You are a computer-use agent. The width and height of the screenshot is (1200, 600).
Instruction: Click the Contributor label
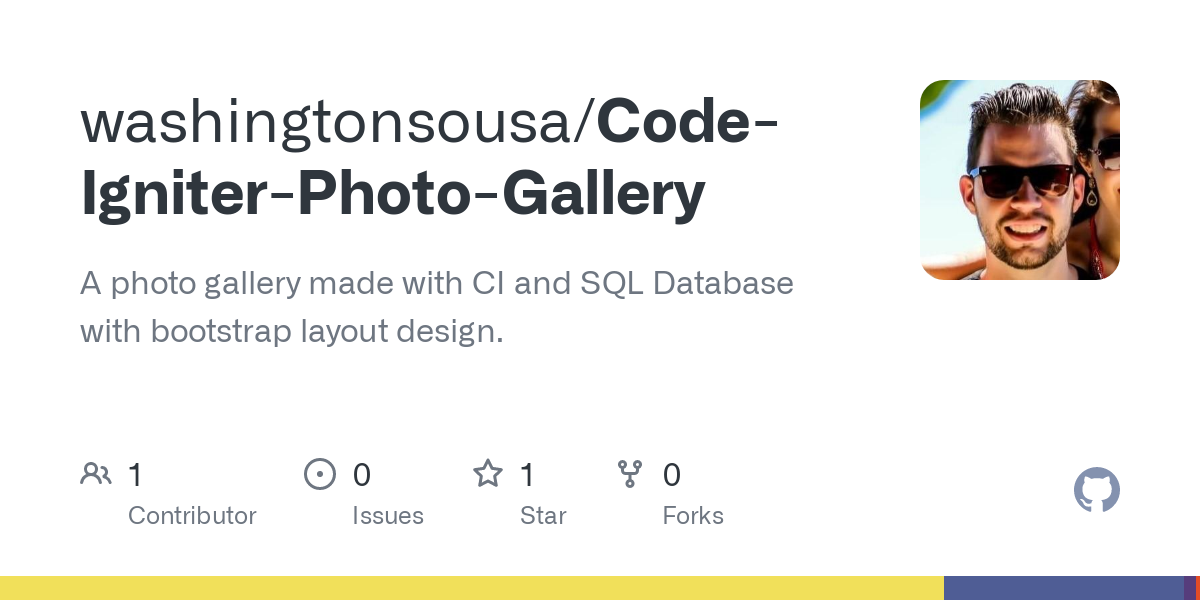click(x=192, y=516)
